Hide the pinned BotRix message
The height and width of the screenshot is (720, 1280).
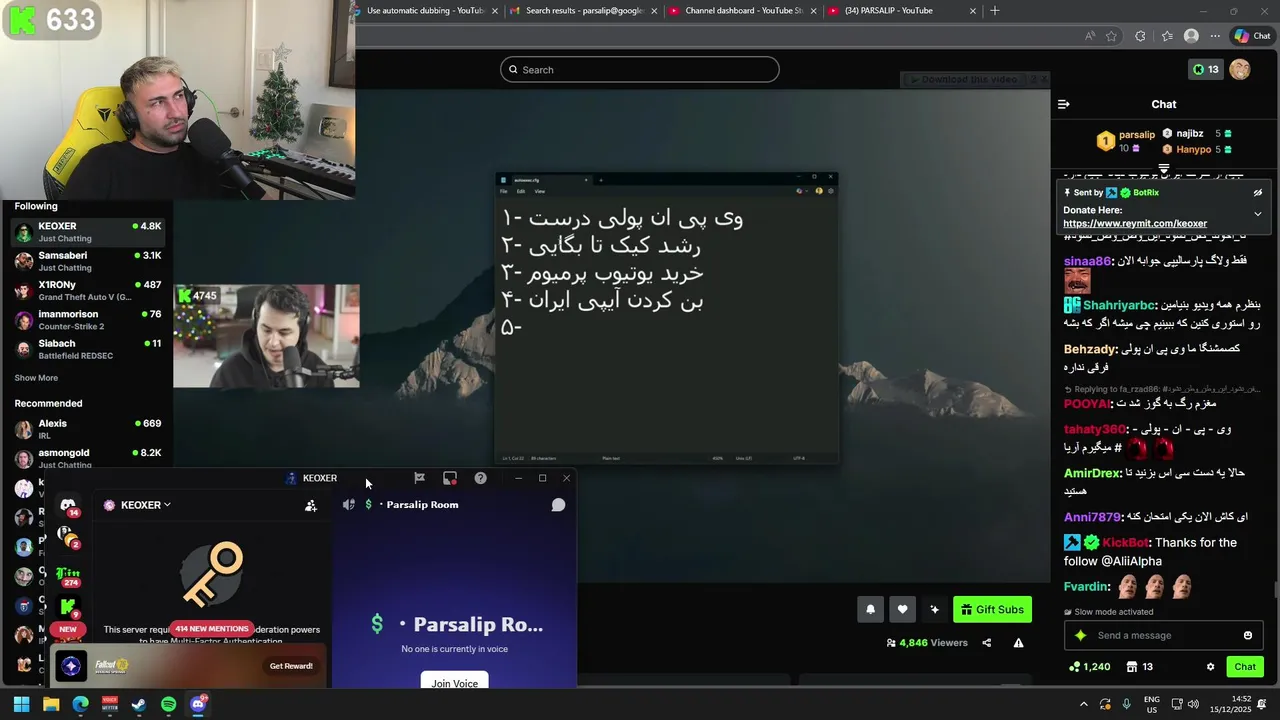1258,193
